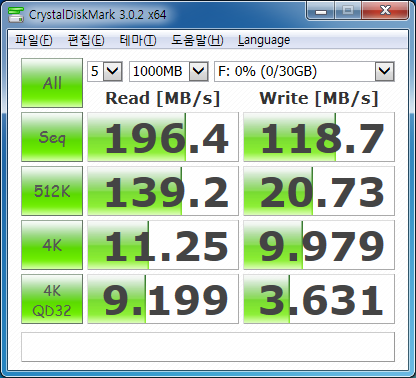Click the 512K write result 20.73
The width and height of the screenshot is (416, 378).
click(x=319, y=191)
